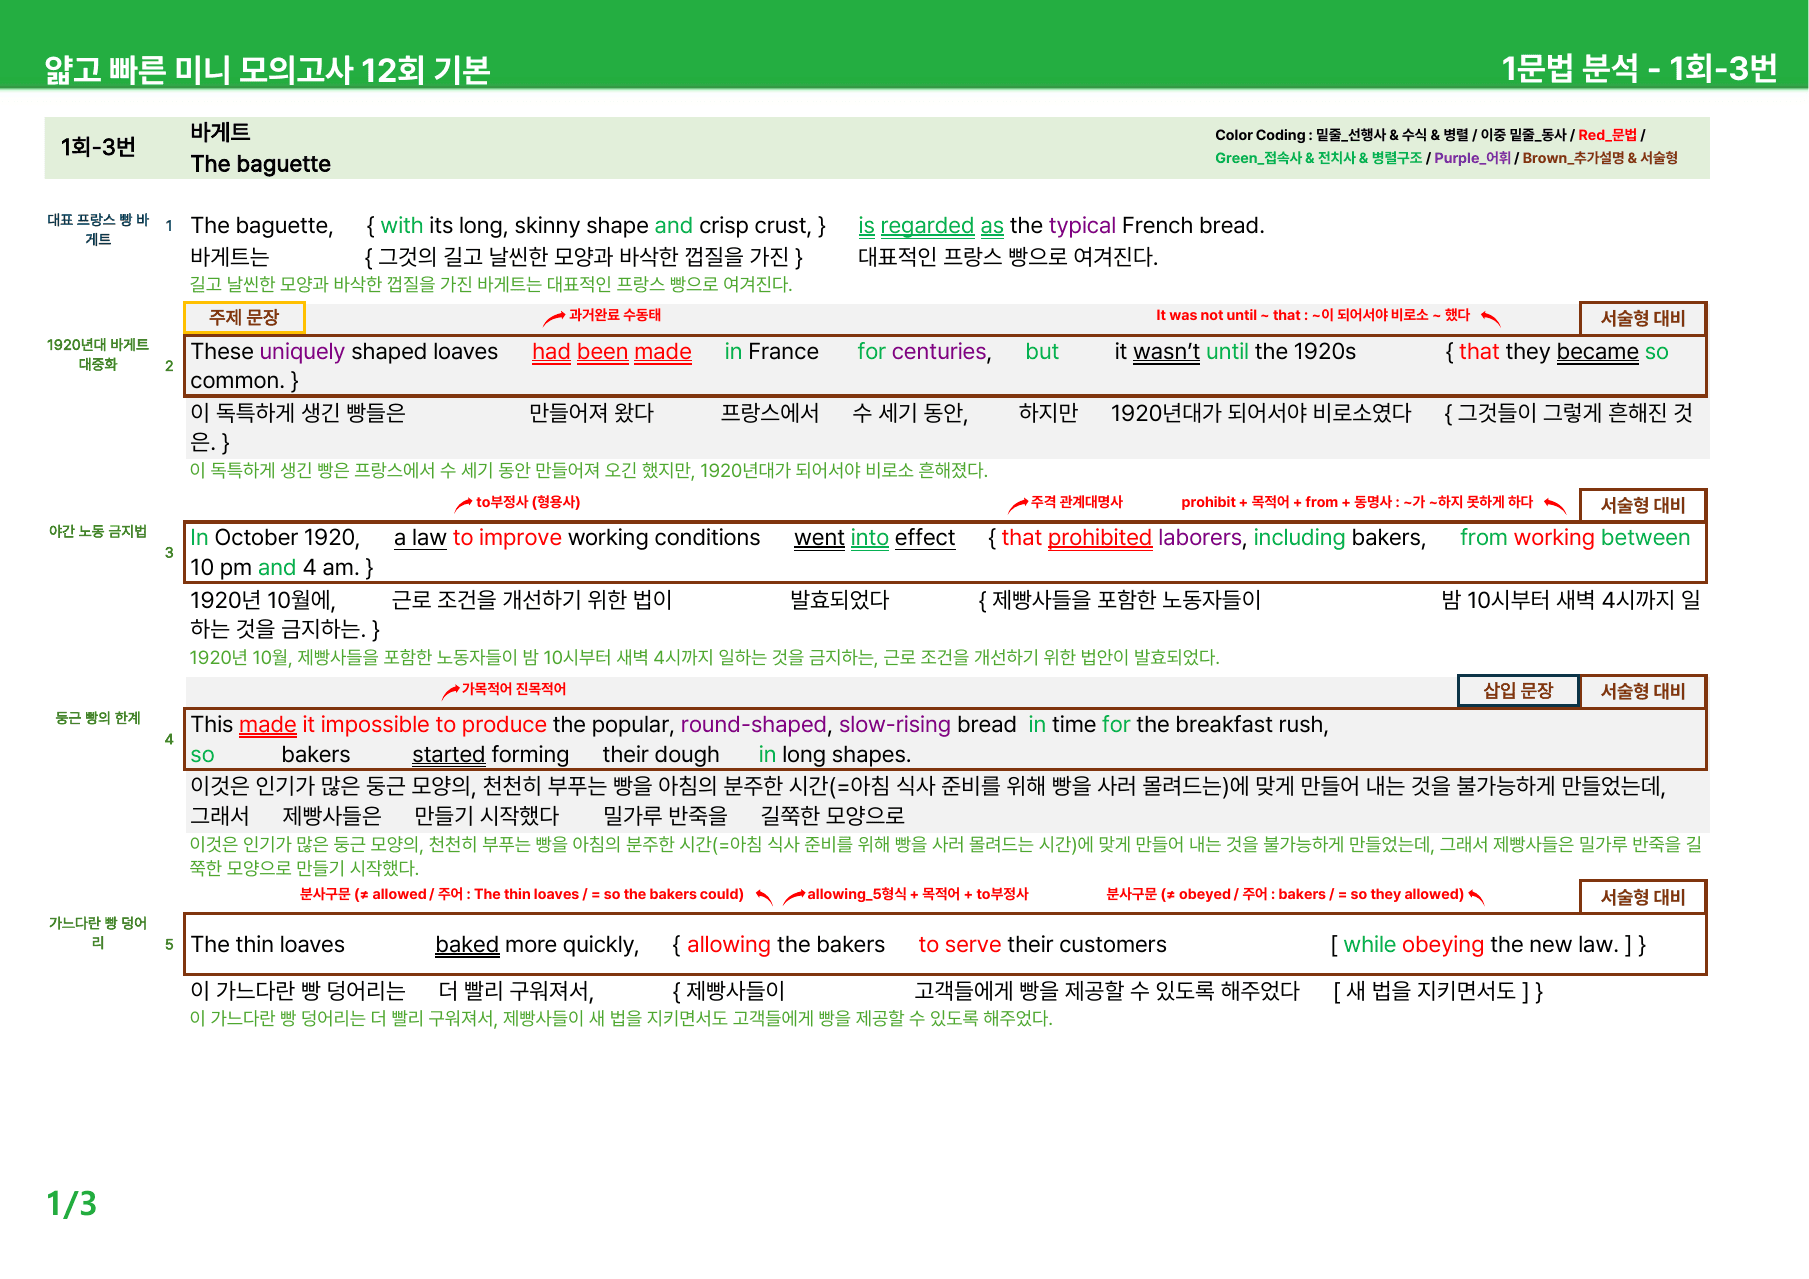The width and height of the screenshot is (1809, 1279).
Task: Click the note 'prohibit + 목적어 + from + 동명사'
Action: point(1288,502)
